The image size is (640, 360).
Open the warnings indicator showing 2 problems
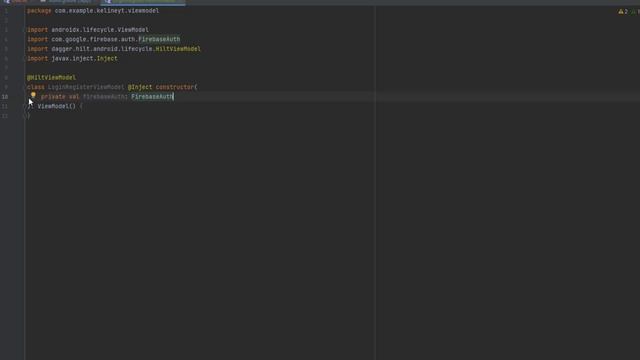[x=623, y=11]
